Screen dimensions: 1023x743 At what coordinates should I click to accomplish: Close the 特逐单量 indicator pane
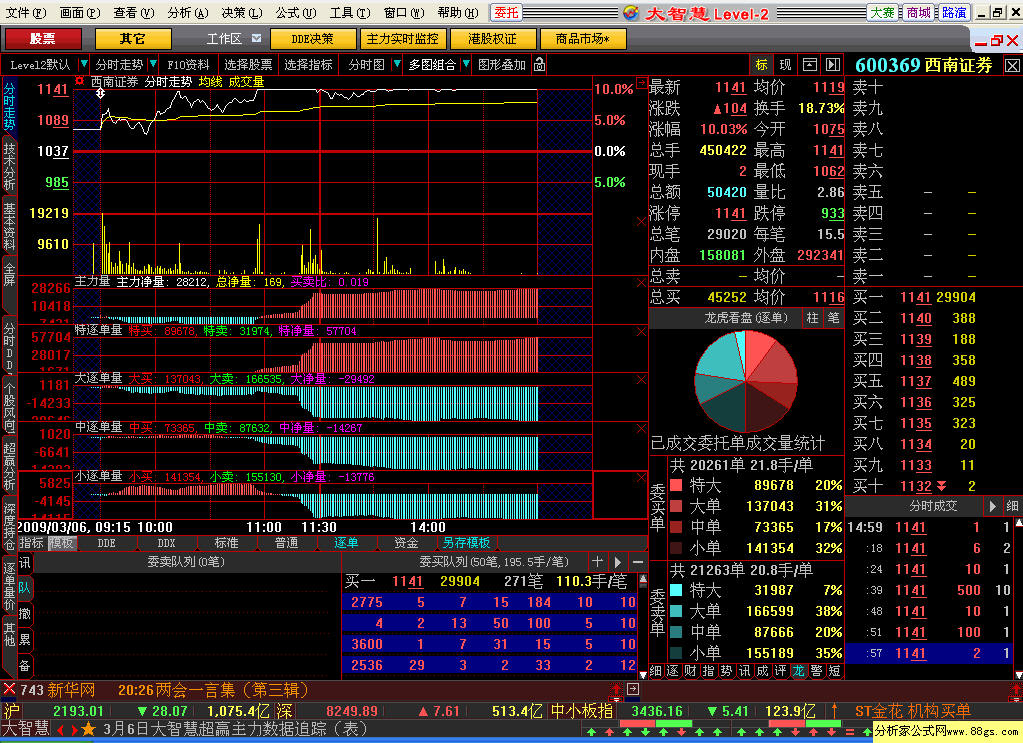click(641, 331)
